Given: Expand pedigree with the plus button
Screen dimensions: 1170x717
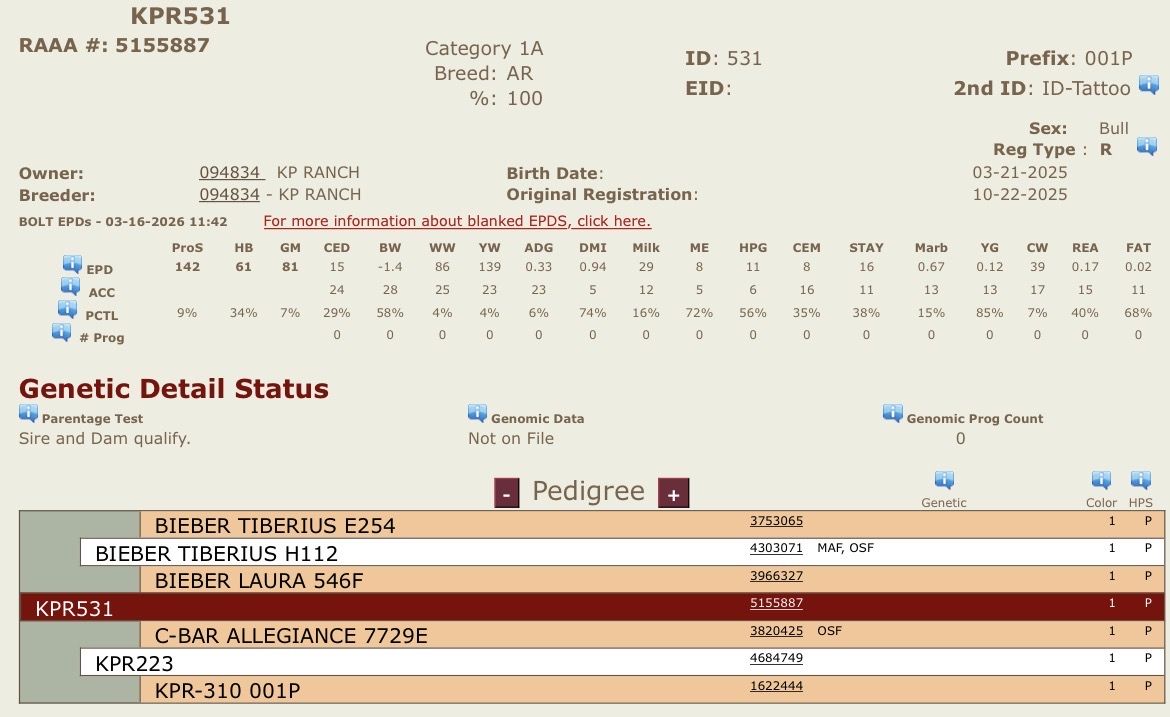Looking at the screenshot, I should [673, 493].
